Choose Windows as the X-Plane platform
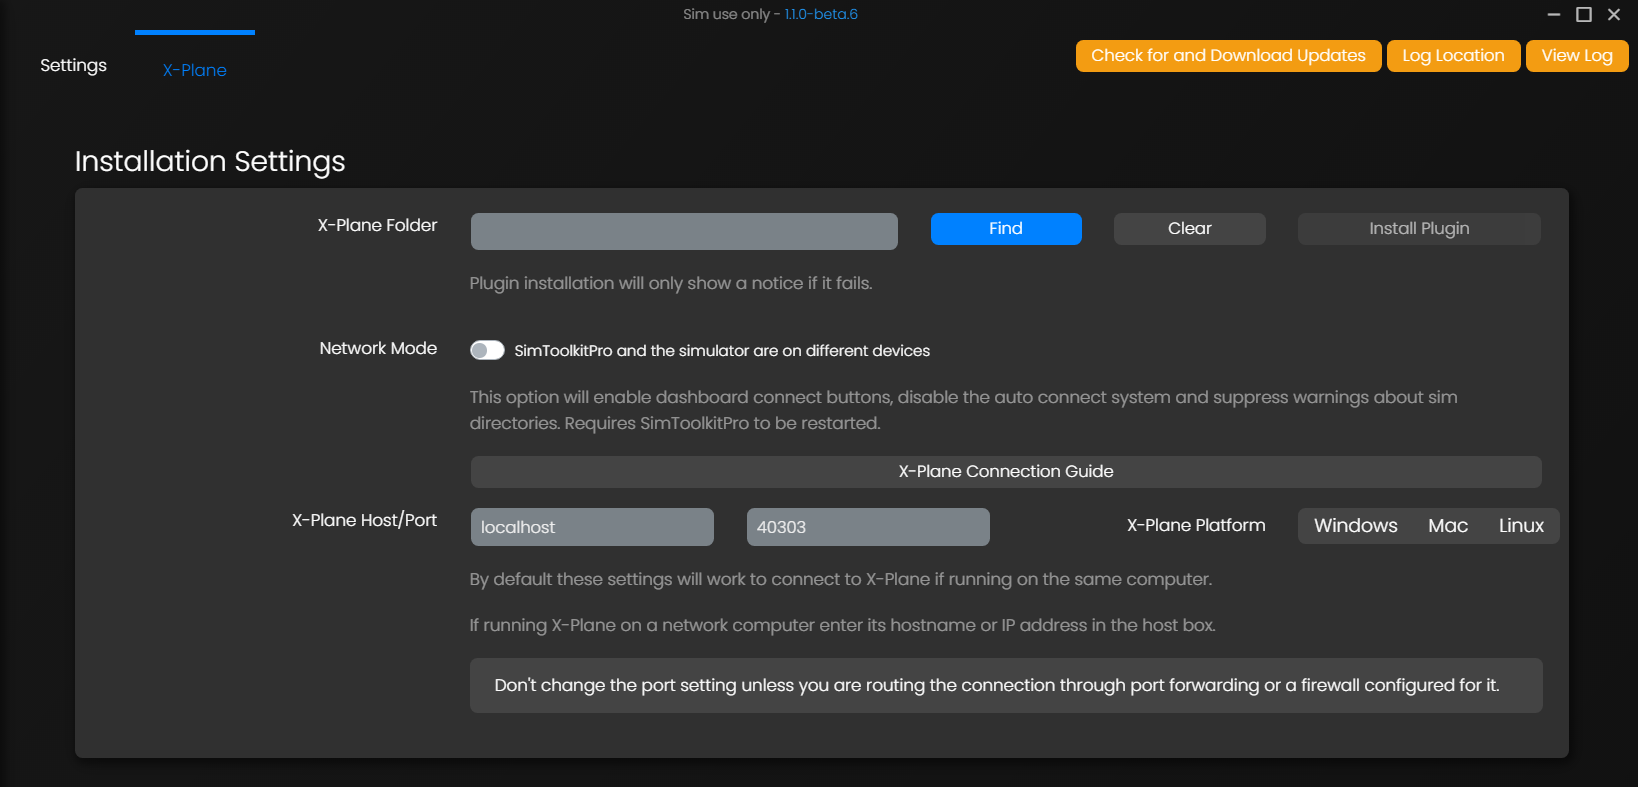 pos(1355,526)
